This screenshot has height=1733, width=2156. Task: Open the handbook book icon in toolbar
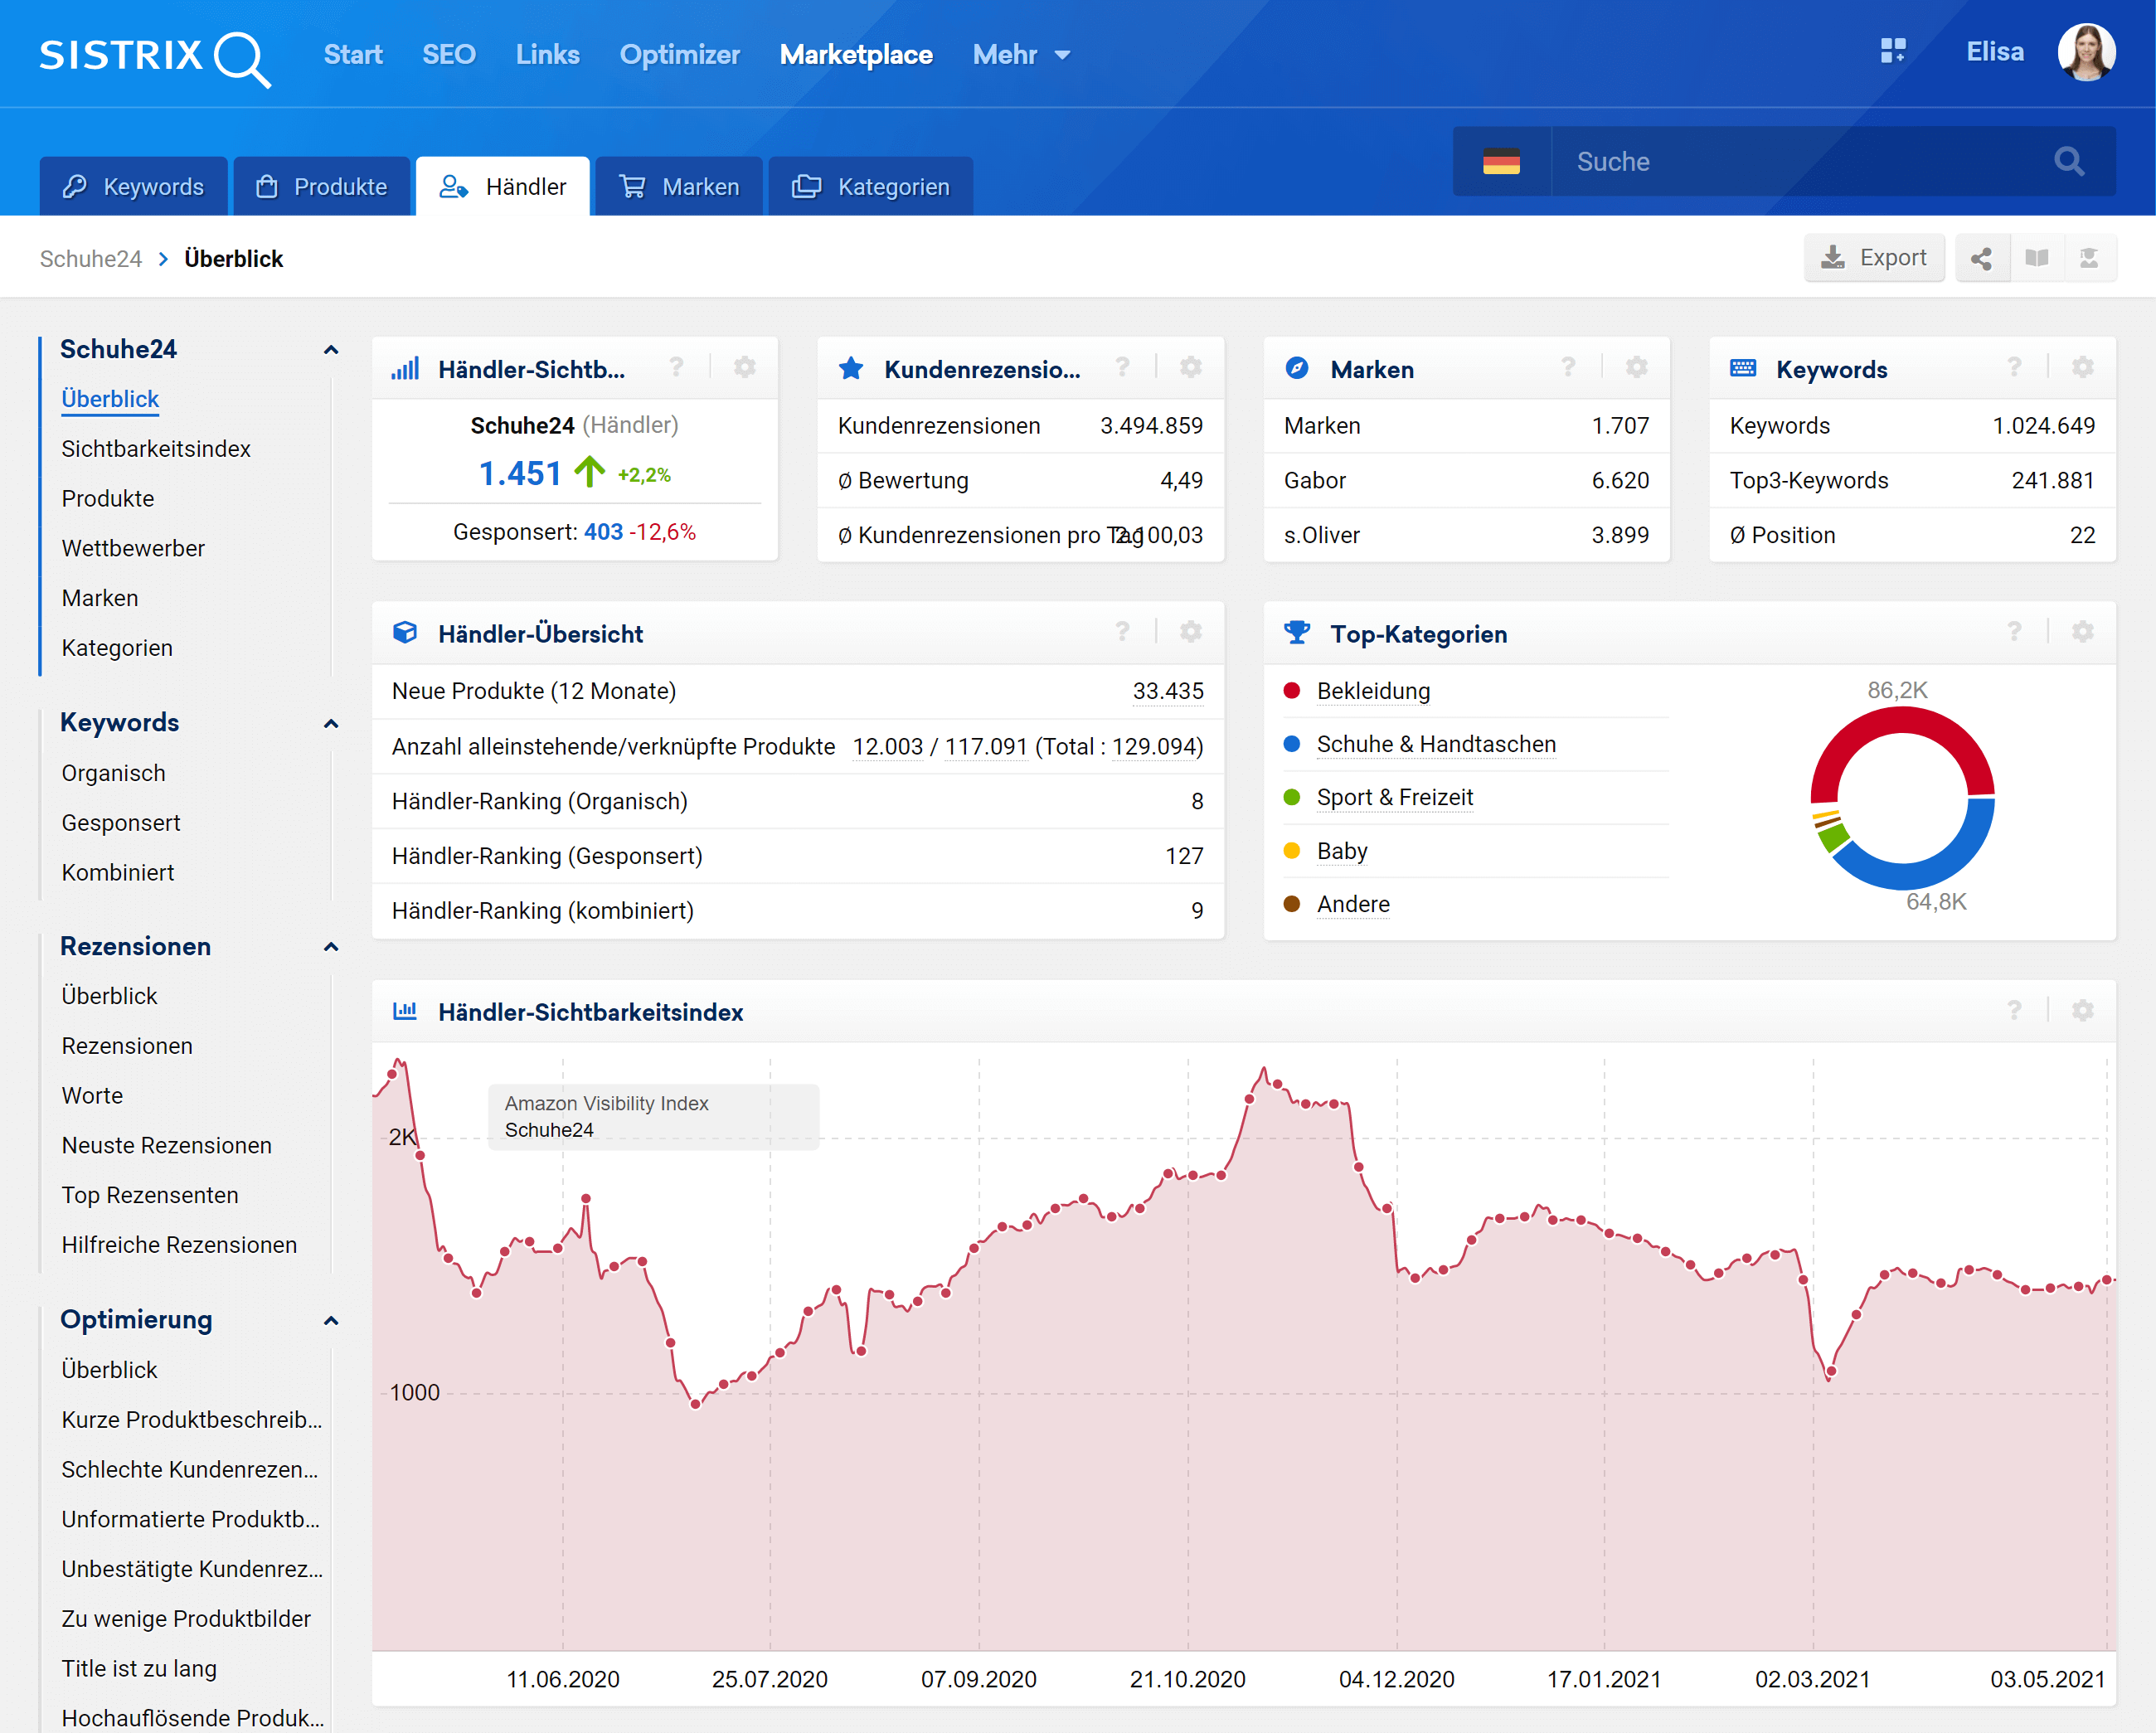pyautogui.click(x=2036, y=259)
